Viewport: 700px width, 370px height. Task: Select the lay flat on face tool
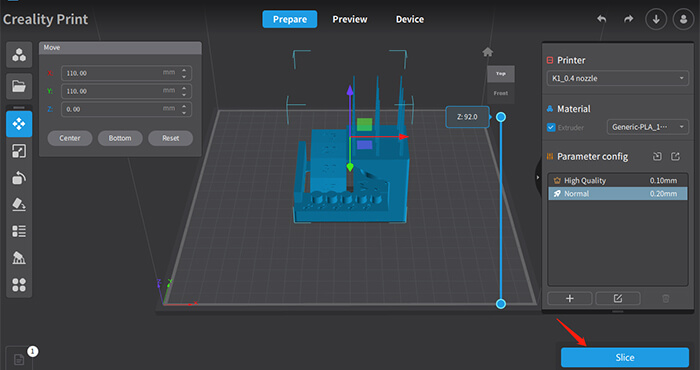point(19,204)
